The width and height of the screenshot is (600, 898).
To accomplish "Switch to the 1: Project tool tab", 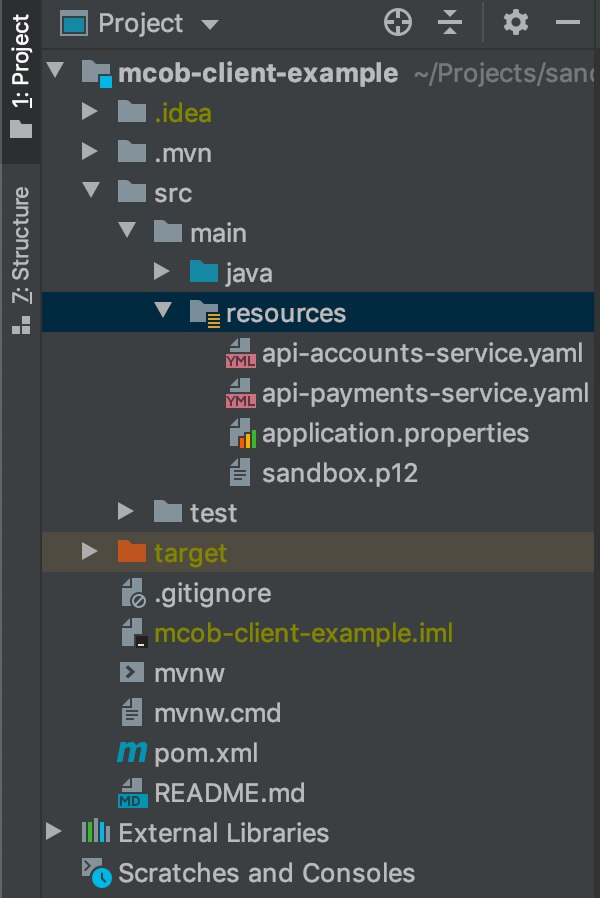I will (21, 70).
